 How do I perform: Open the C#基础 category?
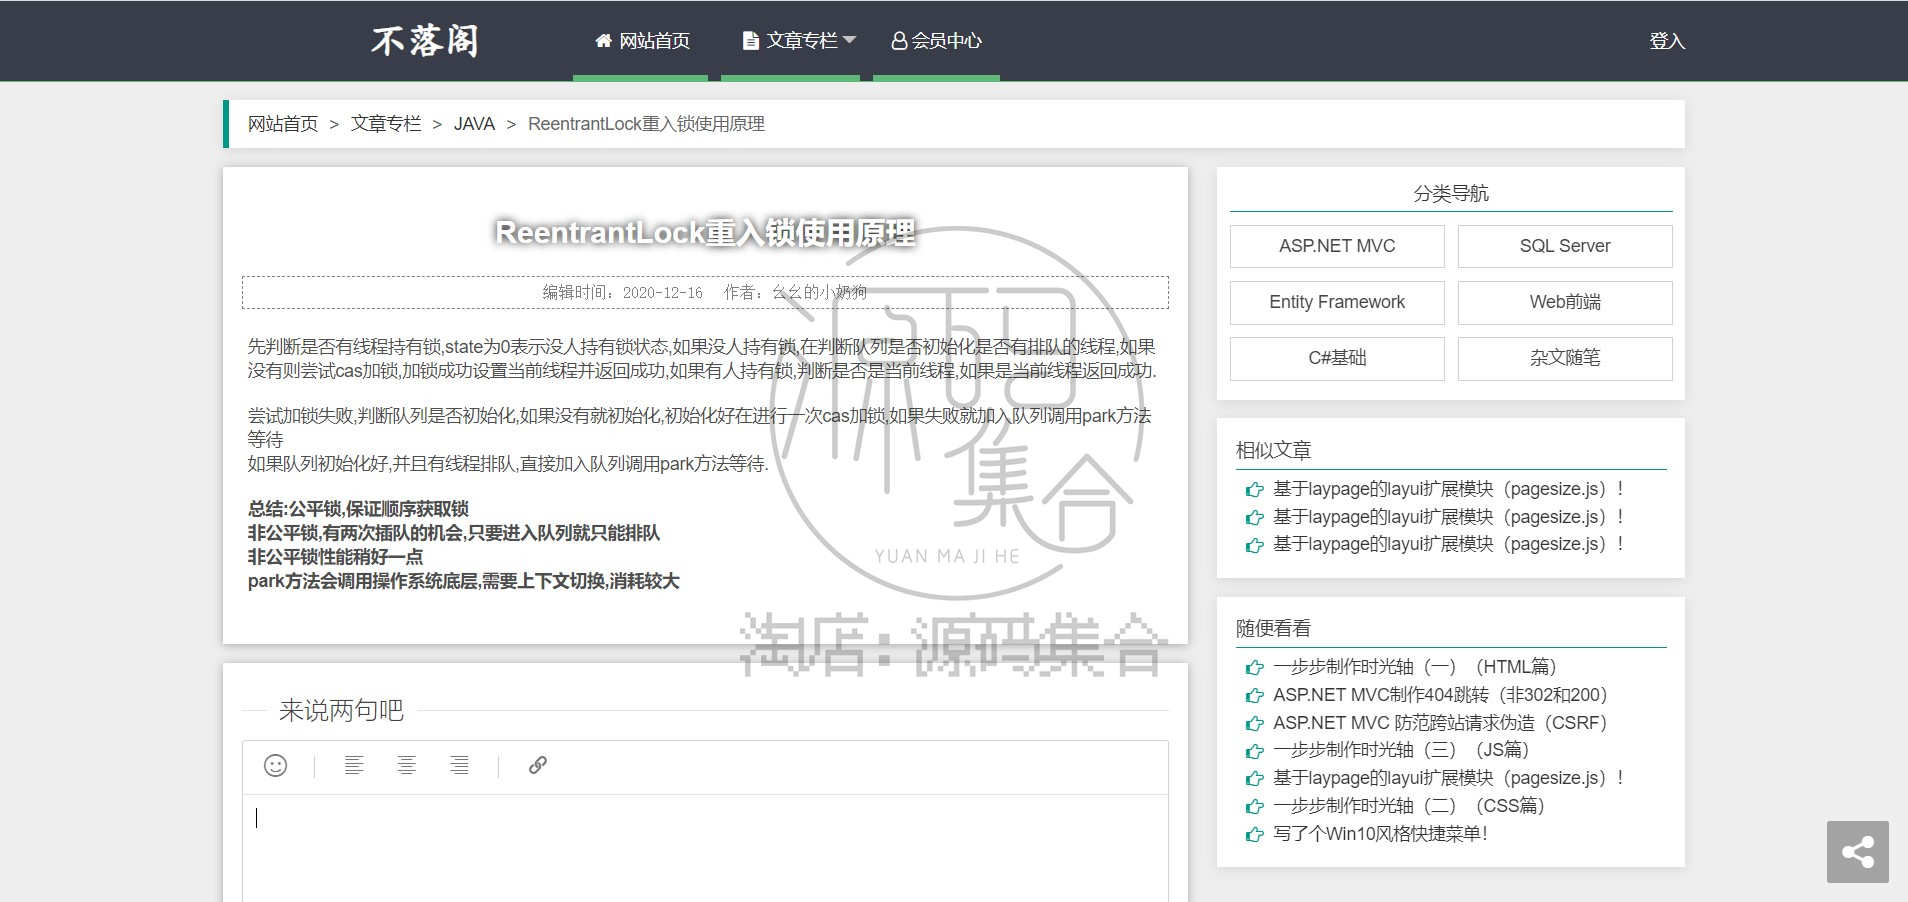tap(1337, 358)
